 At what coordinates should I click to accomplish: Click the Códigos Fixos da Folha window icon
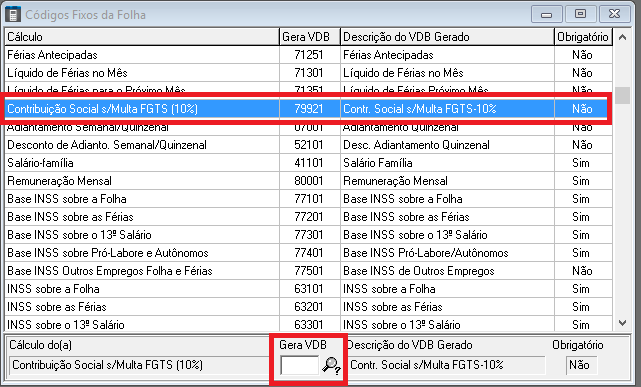(13, 15)
